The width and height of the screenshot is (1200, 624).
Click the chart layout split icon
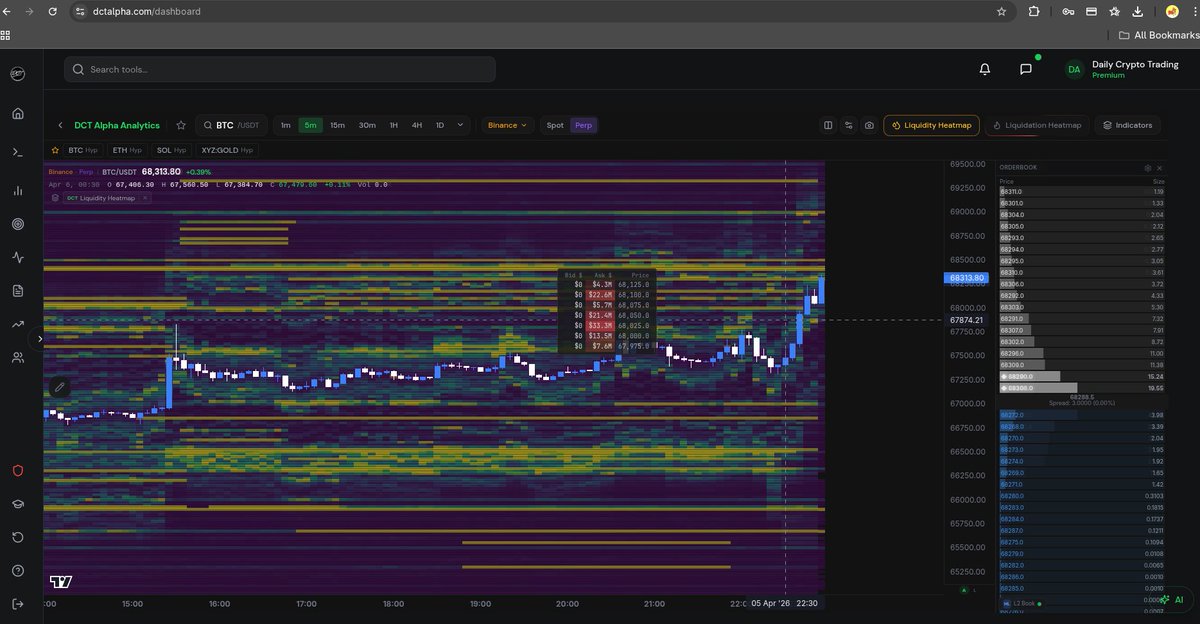[x=828, y=125]
